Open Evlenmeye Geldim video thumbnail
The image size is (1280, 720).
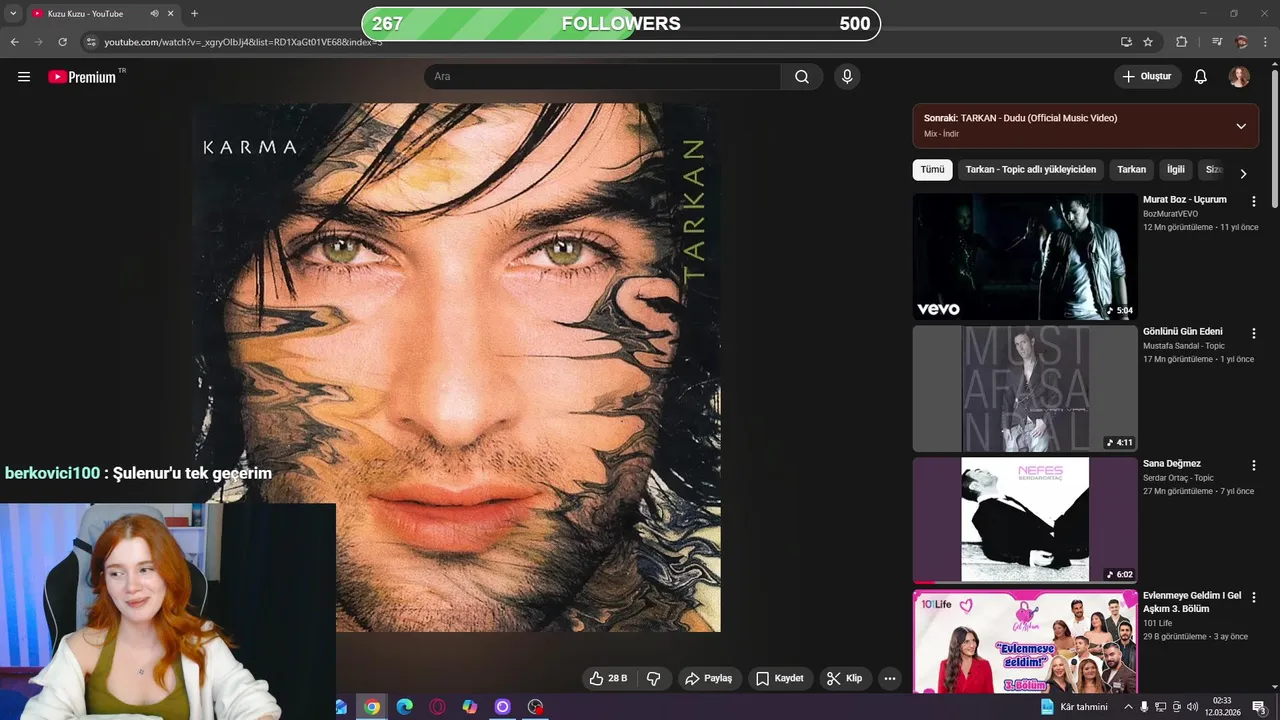coord(1025,641)
